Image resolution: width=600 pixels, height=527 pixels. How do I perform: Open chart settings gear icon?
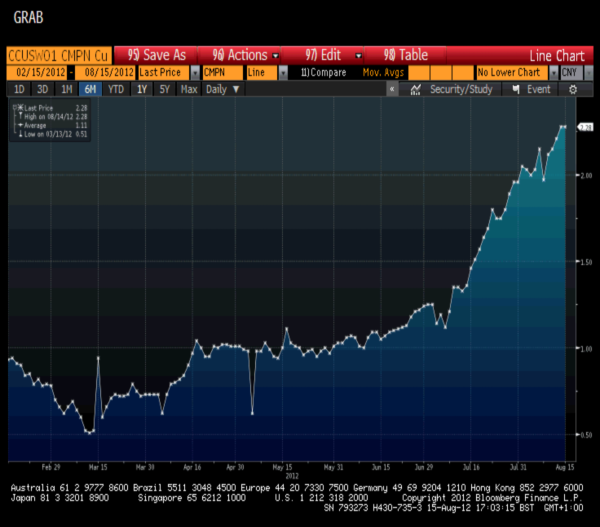click(x=573, y=89)
